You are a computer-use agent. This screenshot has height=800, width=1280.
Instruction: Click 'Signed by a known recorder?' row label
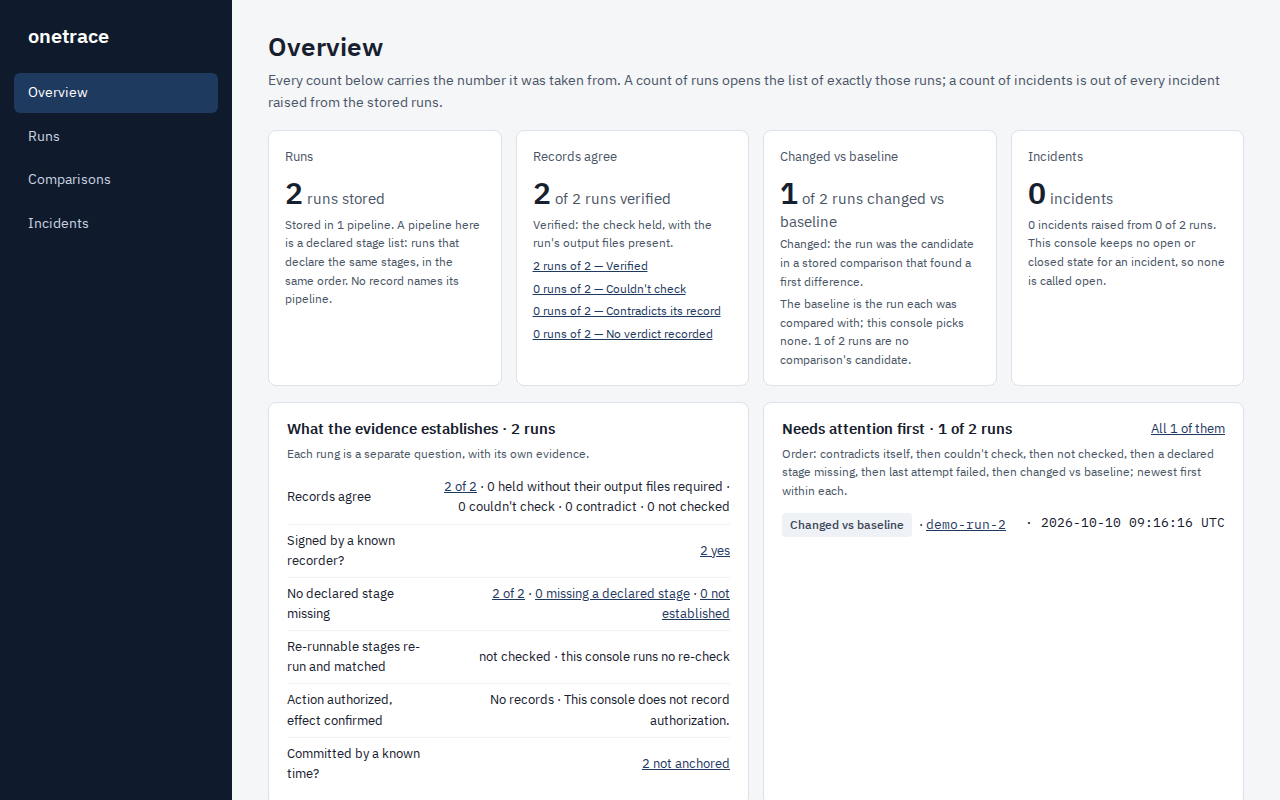tap(341, 551)
